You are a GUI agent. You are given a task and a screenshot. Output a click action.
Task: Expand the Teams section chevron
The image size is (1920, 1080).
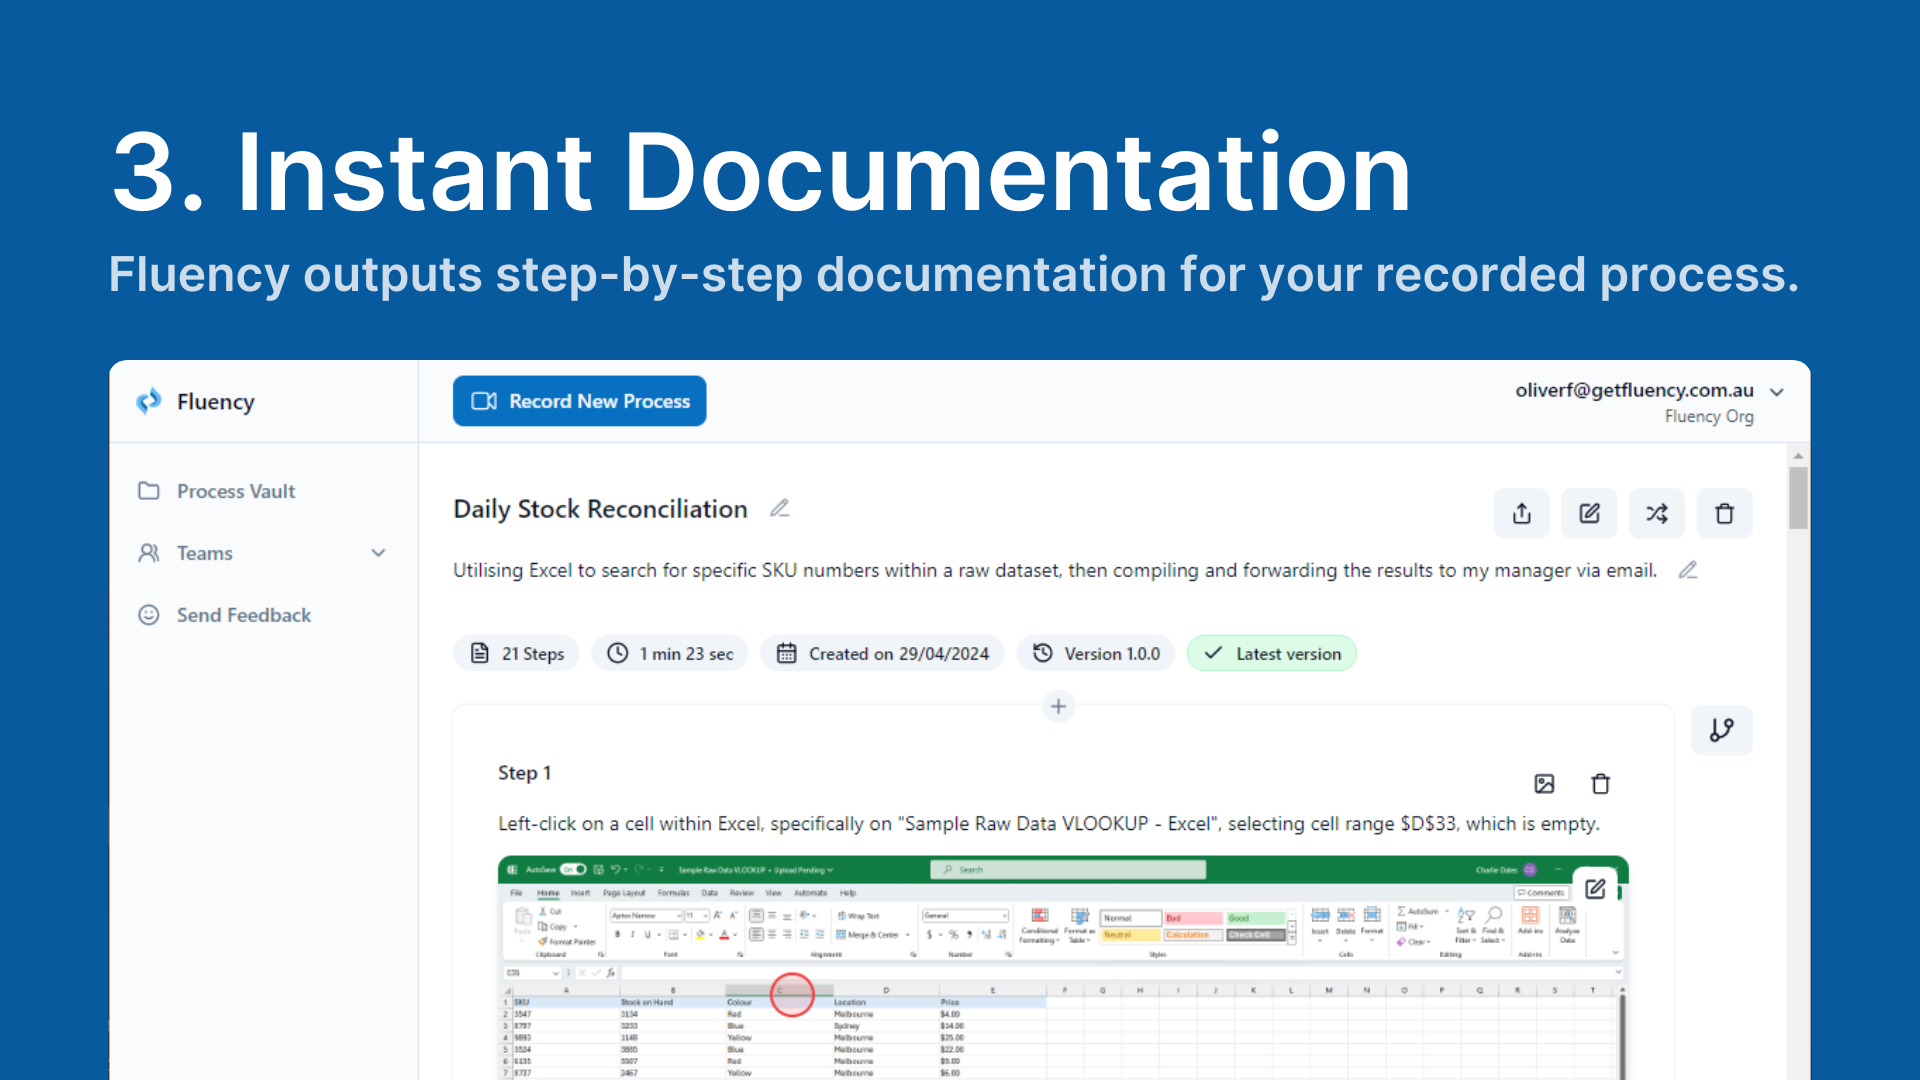click(378, 553)
